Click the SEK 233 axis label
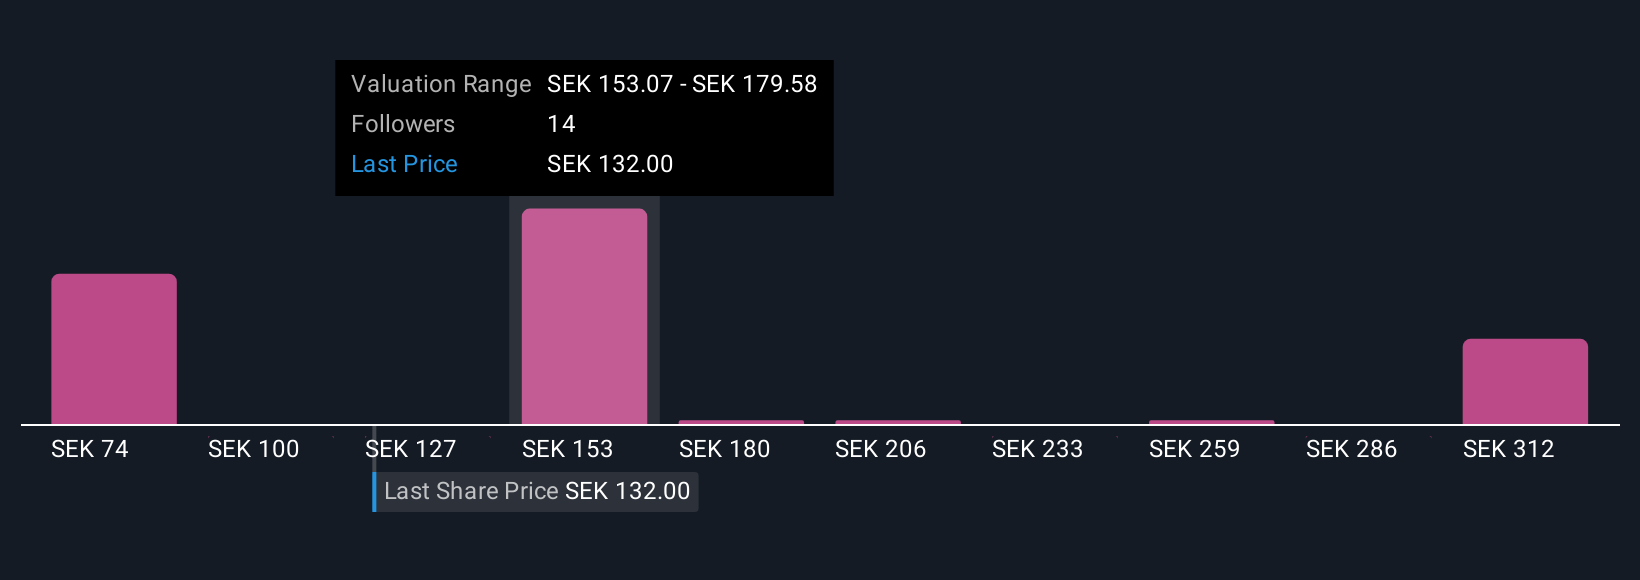Viewport: 1640px width, 580px height. pos(1038,450)
